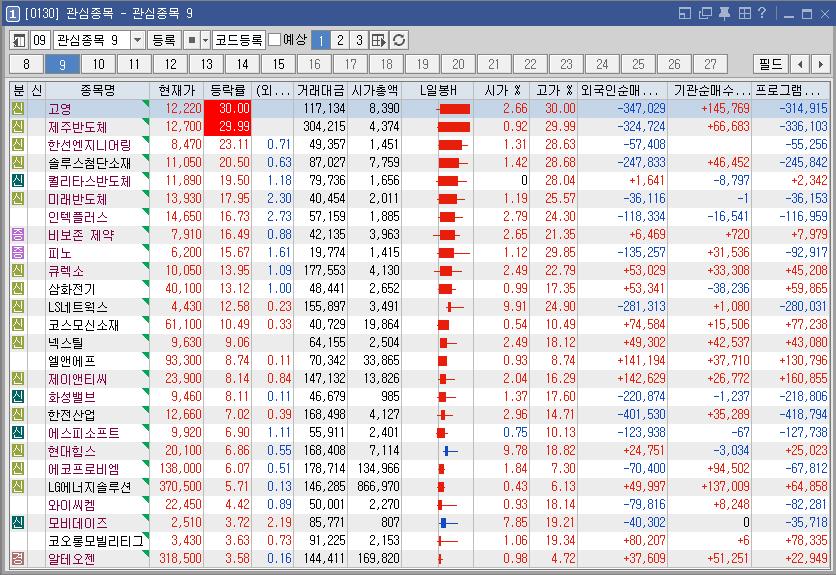The width and height of the screenshot is (836, 575).
Task: Select view mode 2 toggle
Action: click(x=340, y=40)
